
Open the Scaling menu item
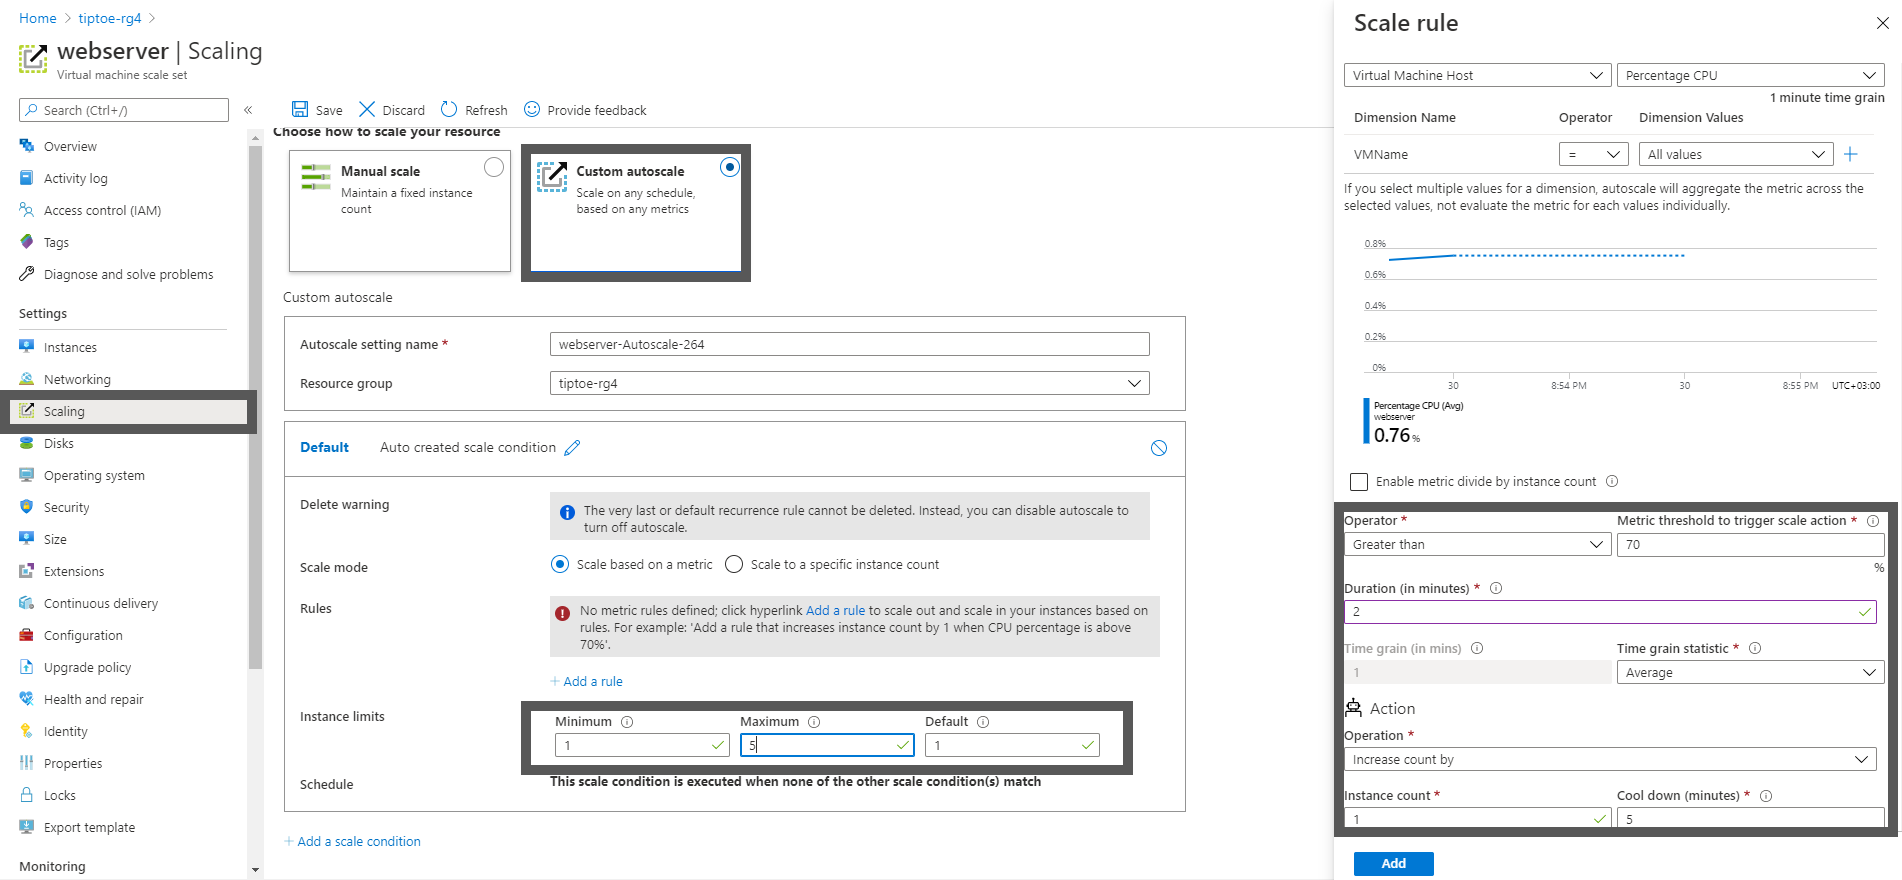tap(64, 411)
